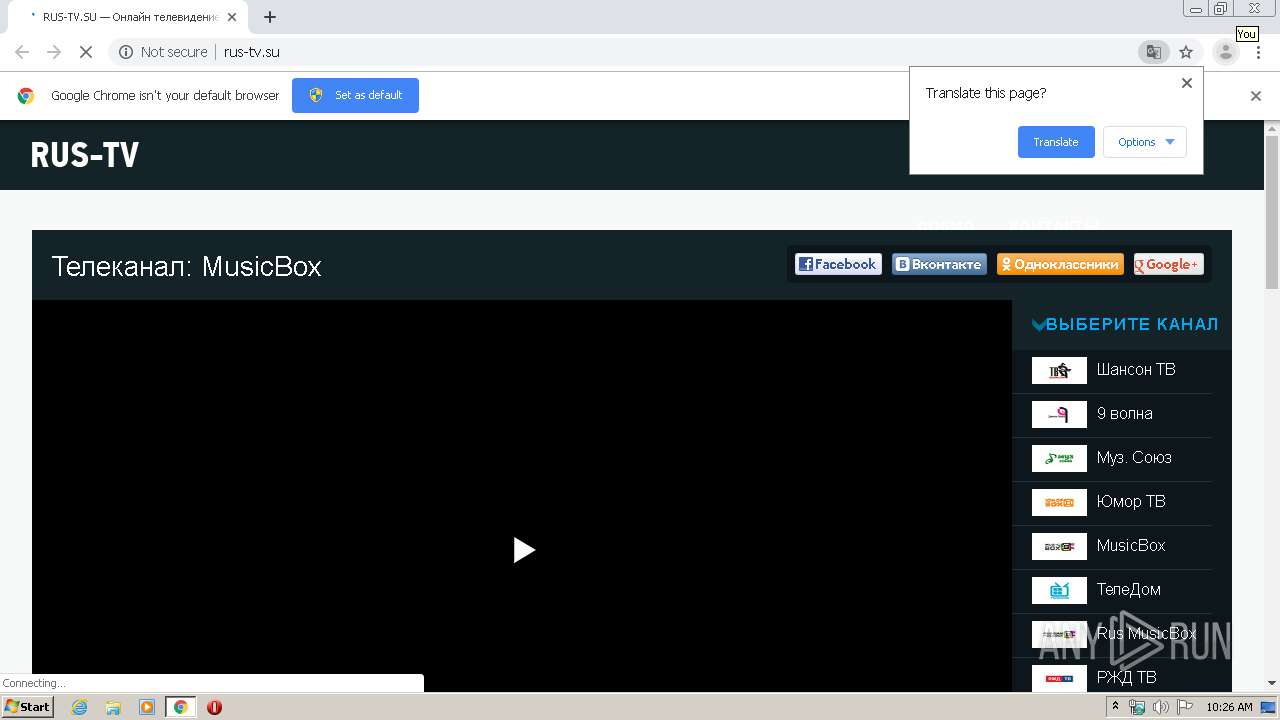Image resolution: width=1280 pixels, height=720 pixels.
Task: Click the Action Center flag icon
Action: (x=1185, y=707)
